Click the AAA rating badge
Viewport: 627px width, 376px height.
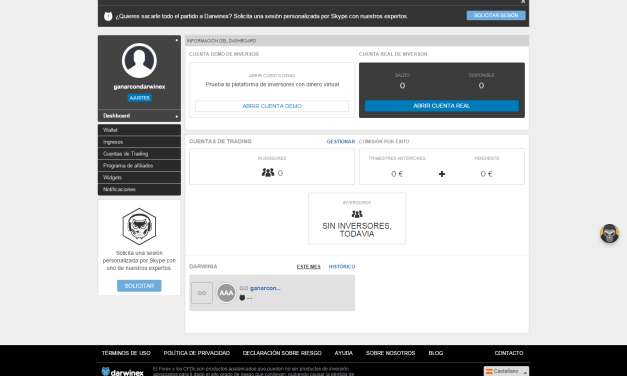(x=226, y=293)
